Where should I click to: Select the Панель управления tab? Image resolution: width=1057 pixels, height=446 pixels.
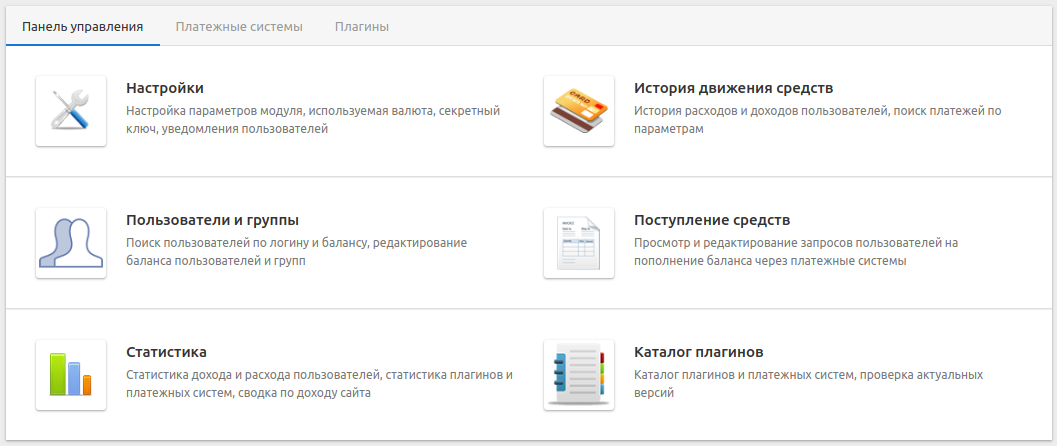point(83,26)
